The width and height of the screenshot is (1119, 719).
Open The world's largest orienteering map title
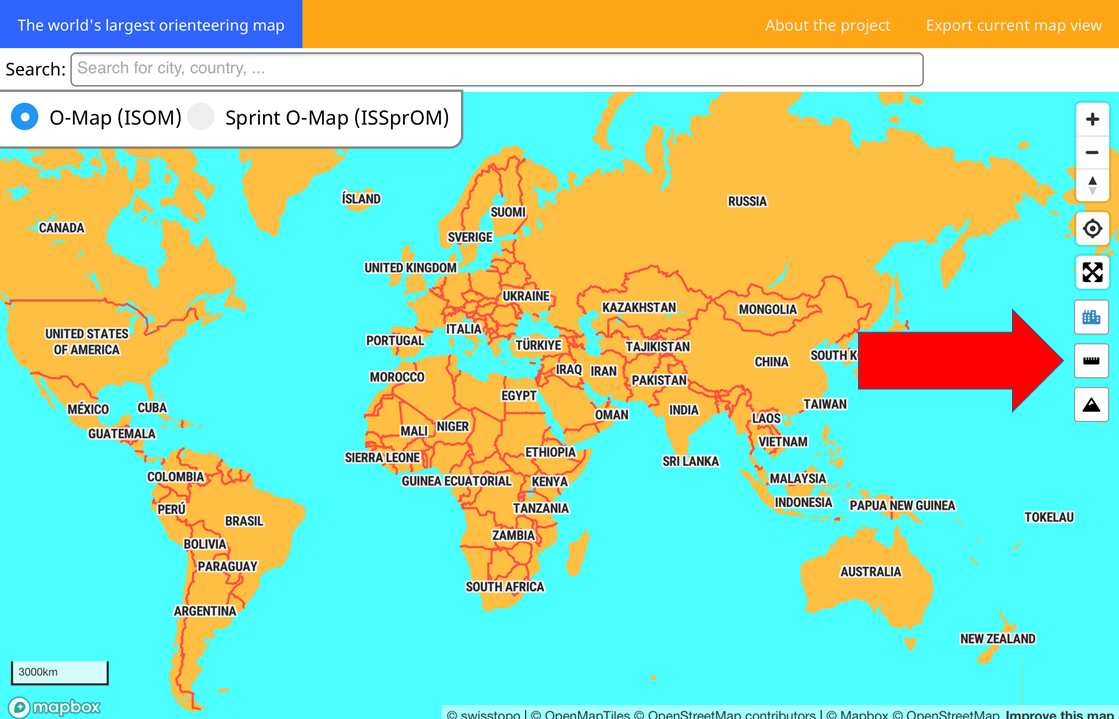tap(151, 25)
